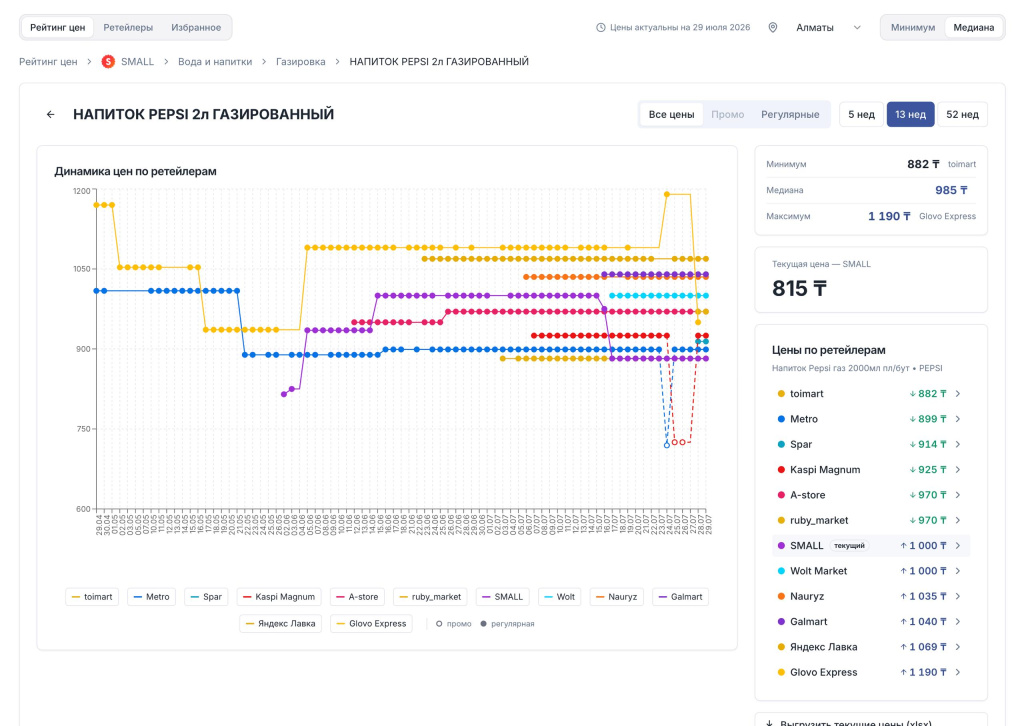Viewport: 1024px width, 726px height.
Task: Click the Glovo Express legend color chip
Action: 340,623
